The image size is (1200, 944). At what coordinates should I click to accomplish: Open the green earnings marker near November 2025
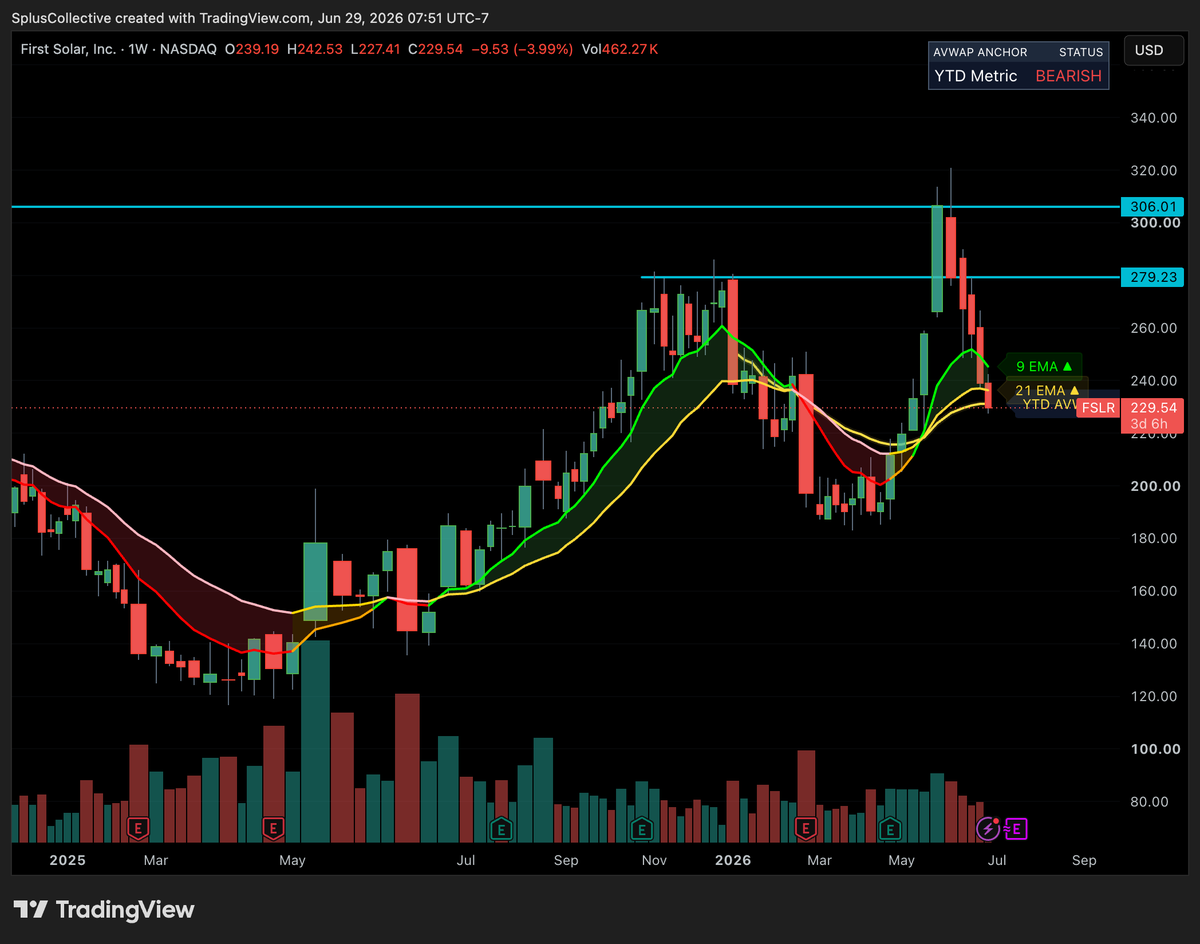pyautogui.click(x=640, y=828)
